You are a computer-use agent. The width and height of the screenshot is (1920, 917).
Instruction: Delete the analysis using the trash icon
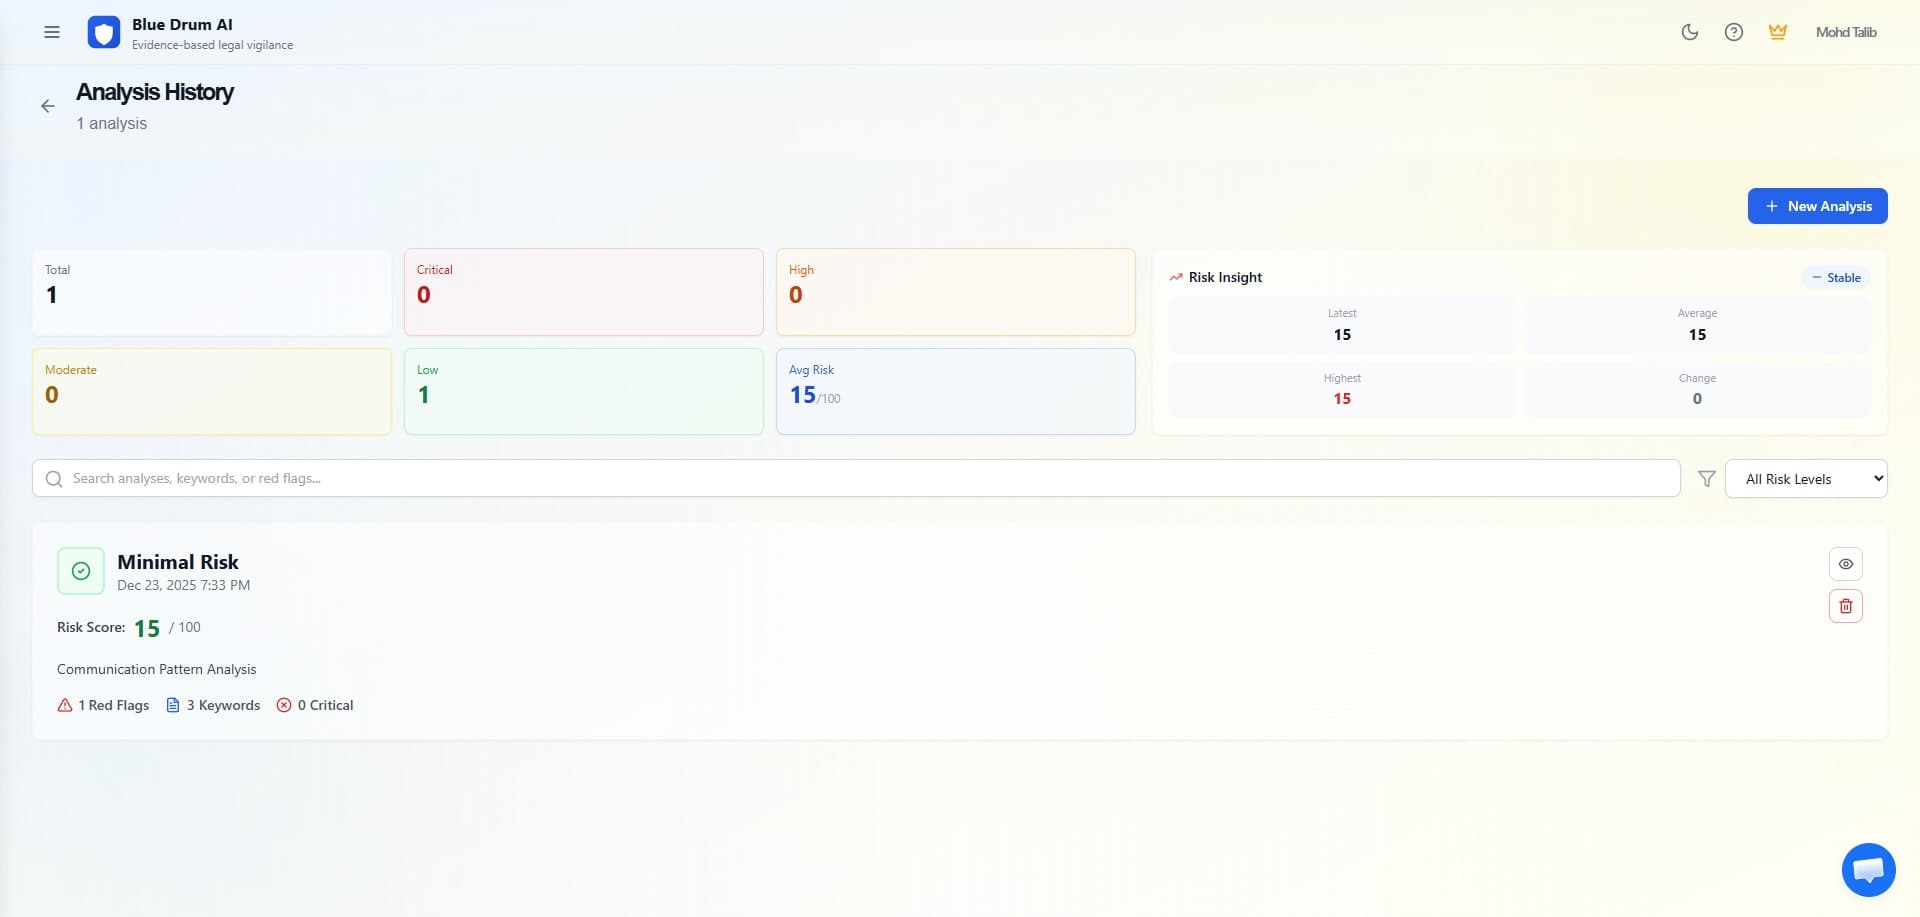pyautogui.click(x=1846, y=605)
